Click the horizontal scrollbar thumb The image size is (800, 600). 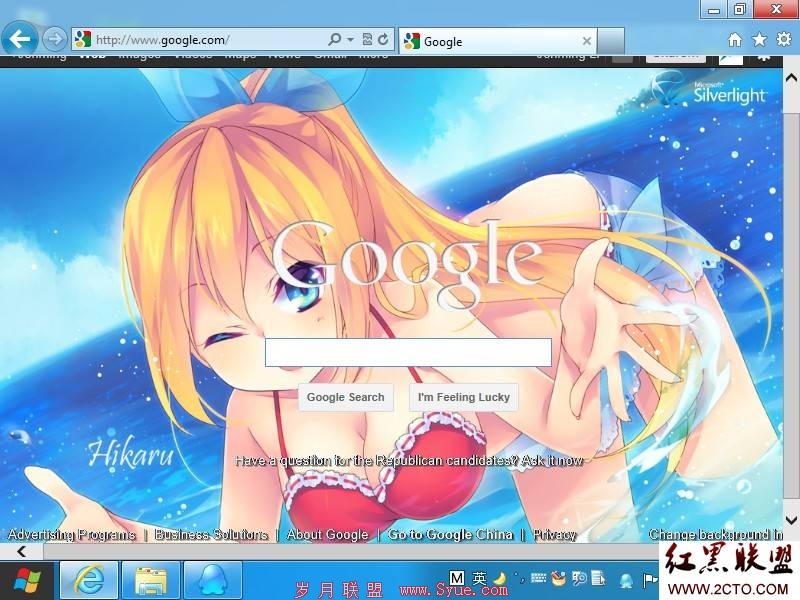coord(352,552)
